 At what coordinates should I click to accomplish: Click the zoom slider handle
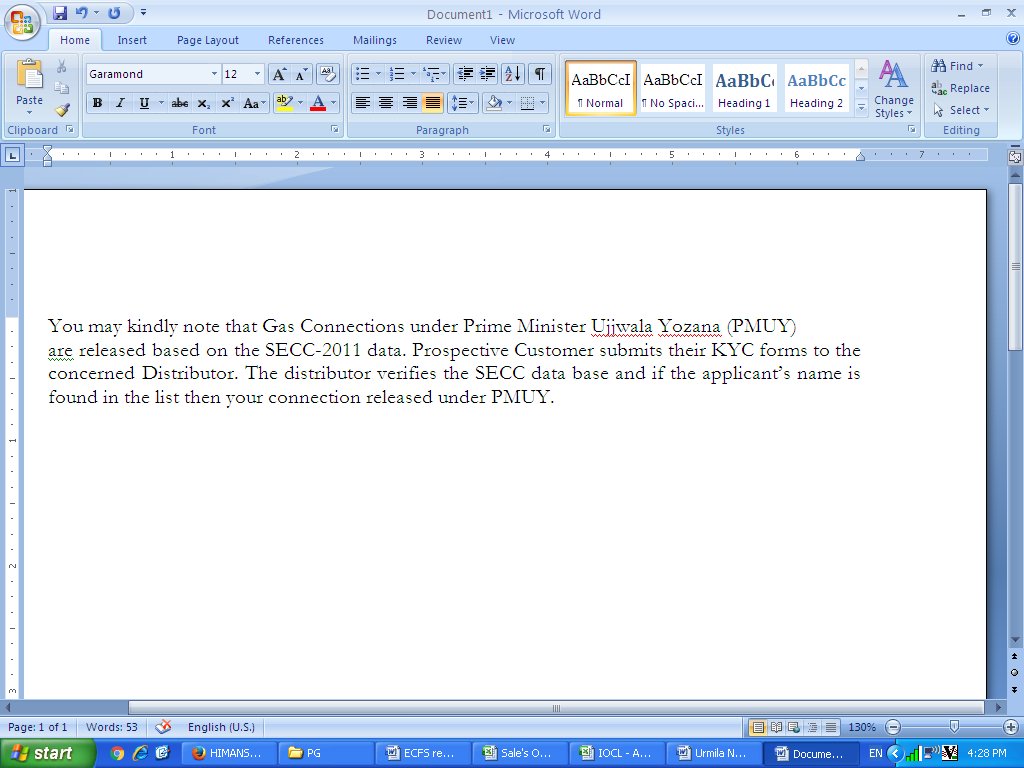[954, 727]
